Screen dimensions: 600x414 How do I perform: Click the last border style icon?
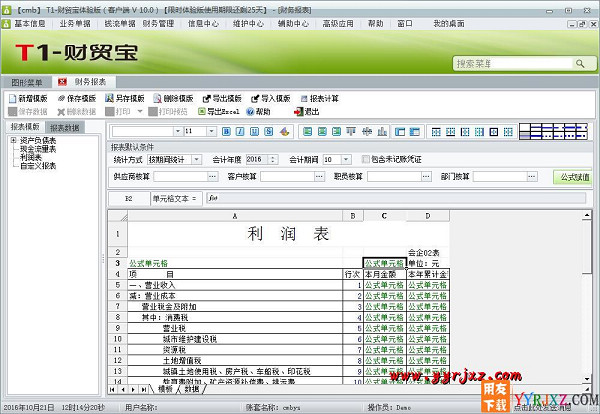tap(508, 132)
